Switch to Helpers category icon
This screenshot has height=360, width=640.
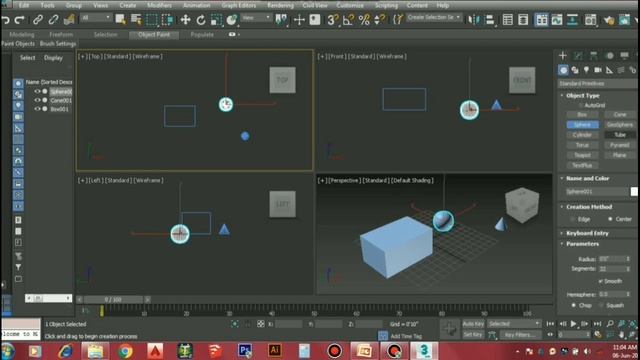609,70
